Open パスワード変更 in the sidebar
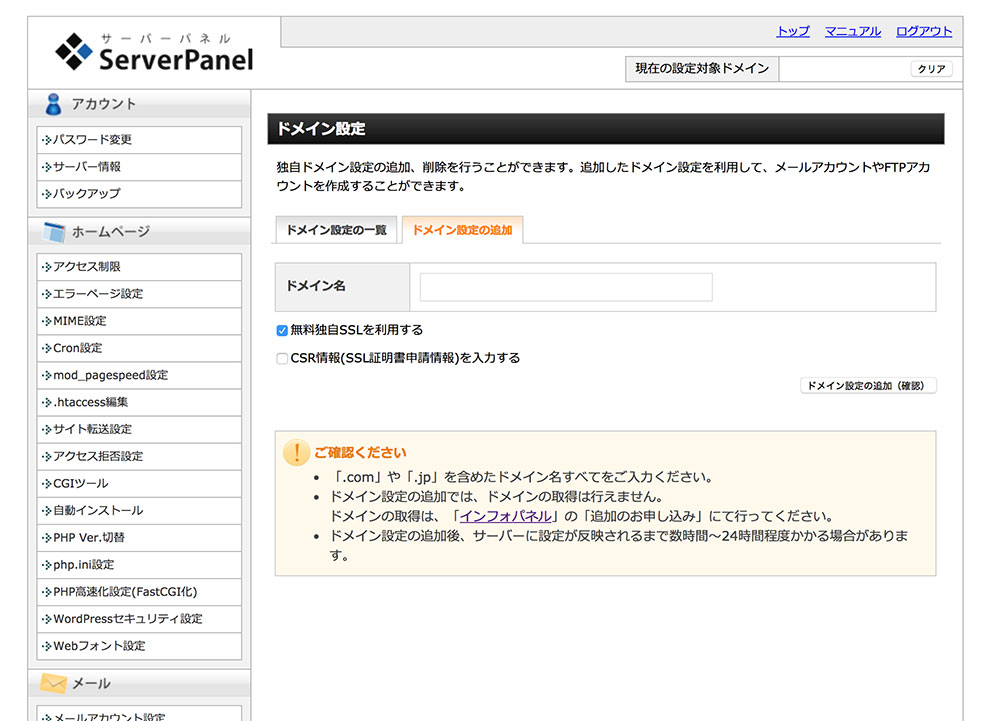Viewport: 1000px width, 721px height. coord(139,140)
